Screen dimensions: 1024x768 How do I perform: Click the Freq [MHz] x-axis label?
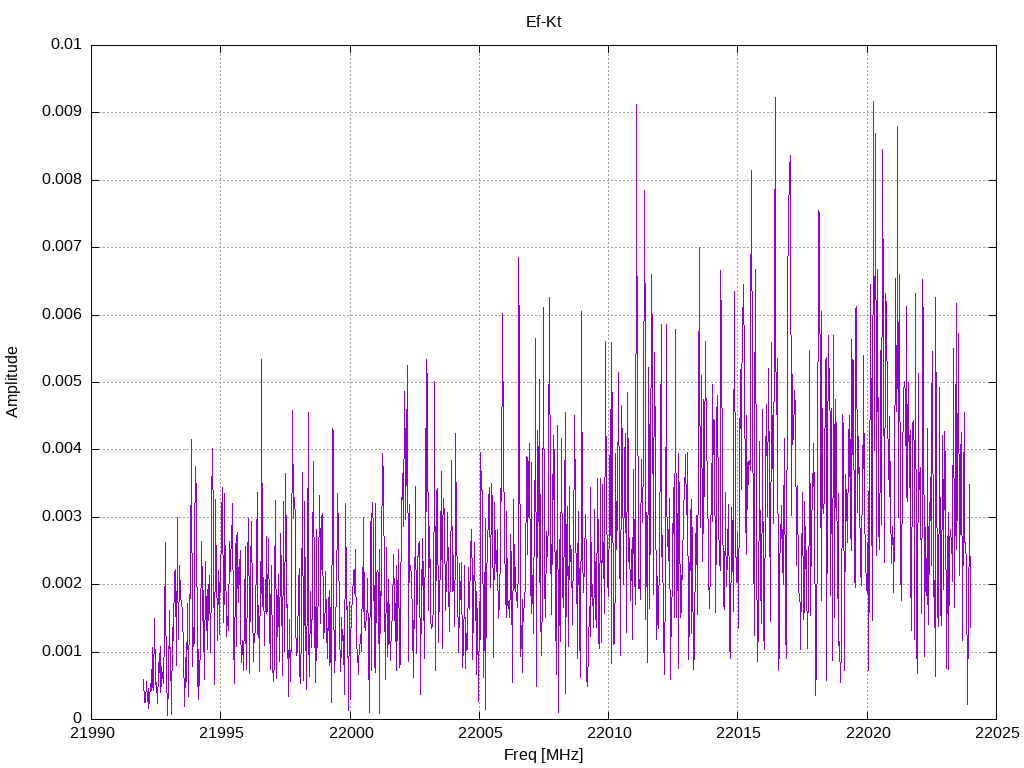(543, 755)
